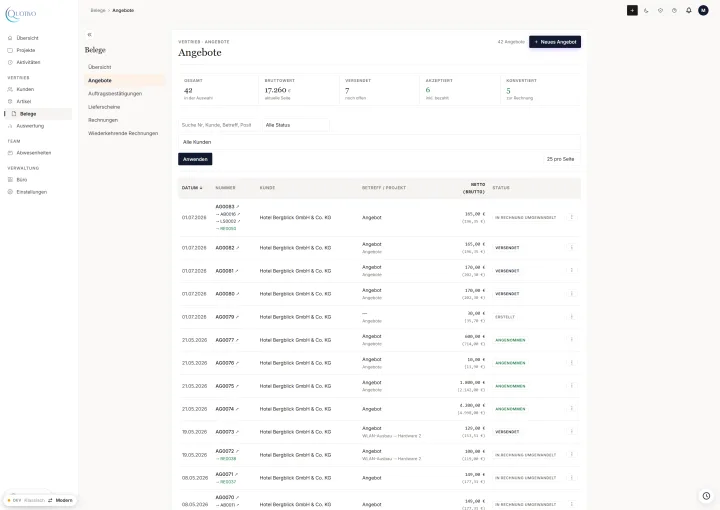
Task: Open the clock icon at bottom right
Action: [x=706, y=496]
